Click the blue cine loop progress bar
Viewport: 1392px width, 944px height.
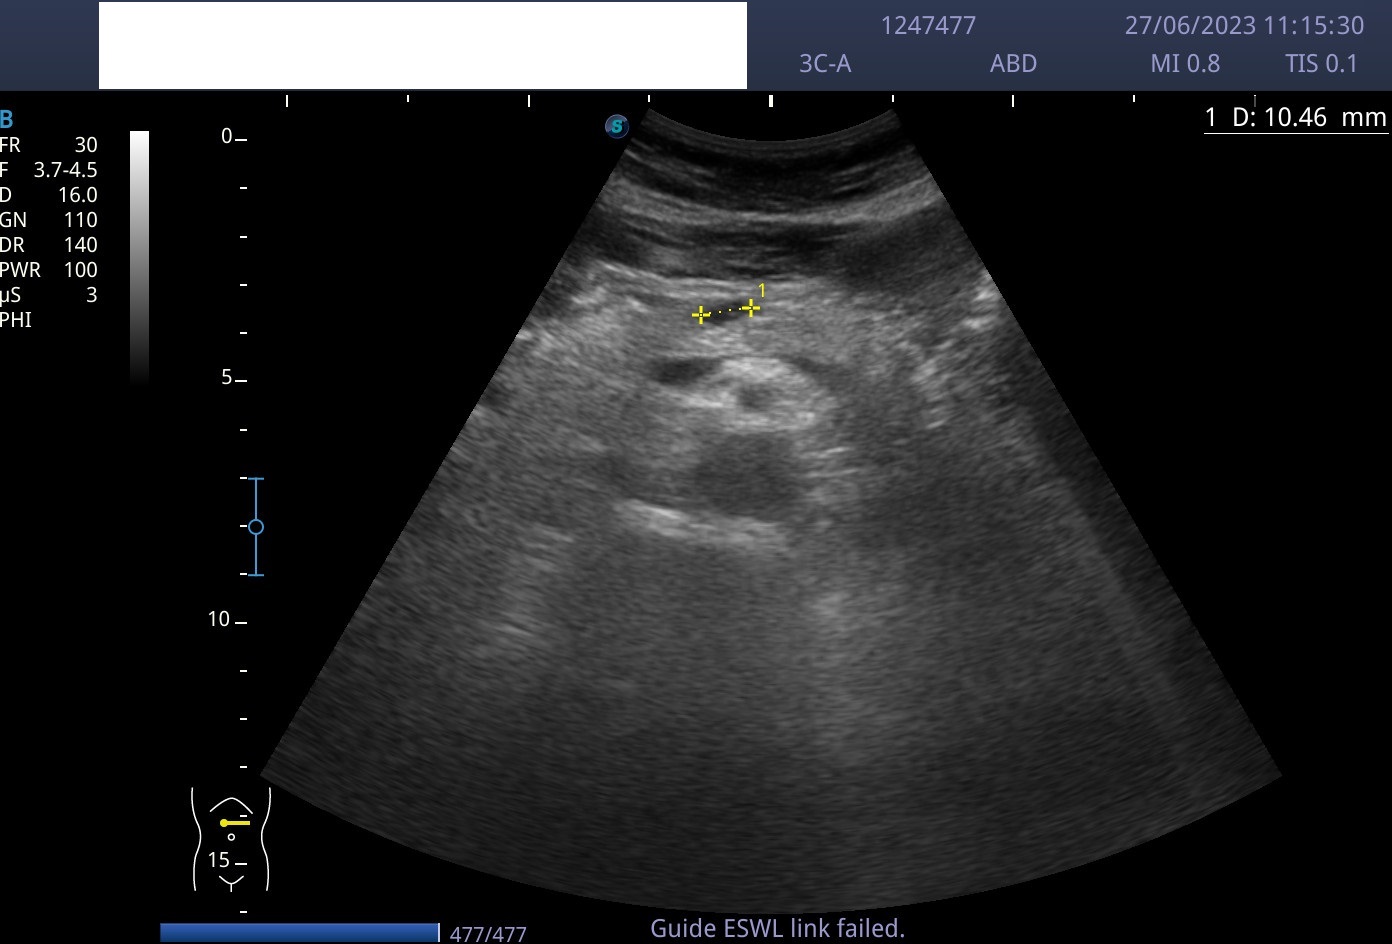tap(299, 932)
